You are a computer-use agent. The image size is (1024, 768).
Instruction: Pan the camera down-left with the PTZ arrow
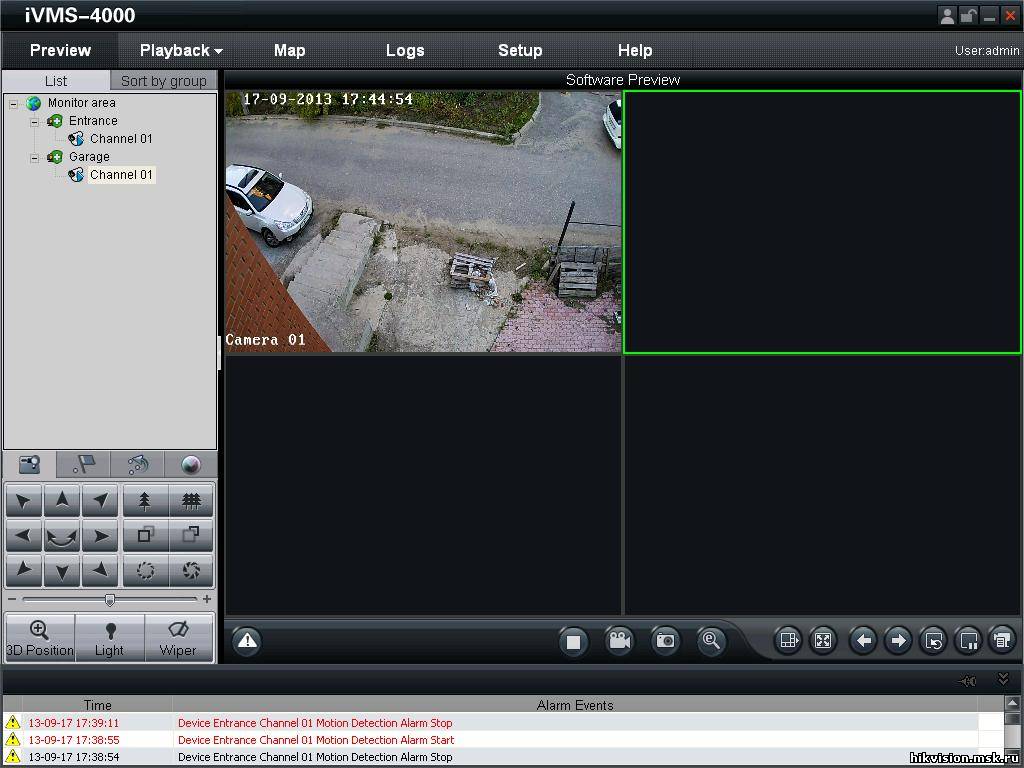click(24, 571)
